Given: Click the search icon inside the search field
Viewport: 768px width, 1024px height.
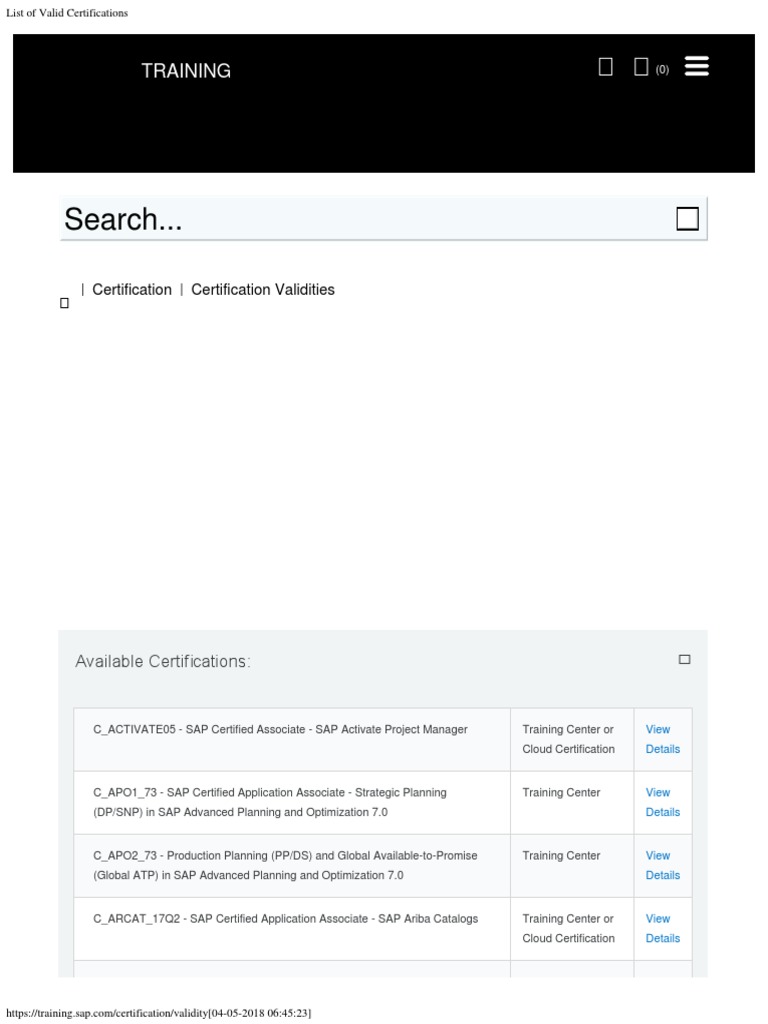Looking at the screenshot, I should [x=687, y=219].
